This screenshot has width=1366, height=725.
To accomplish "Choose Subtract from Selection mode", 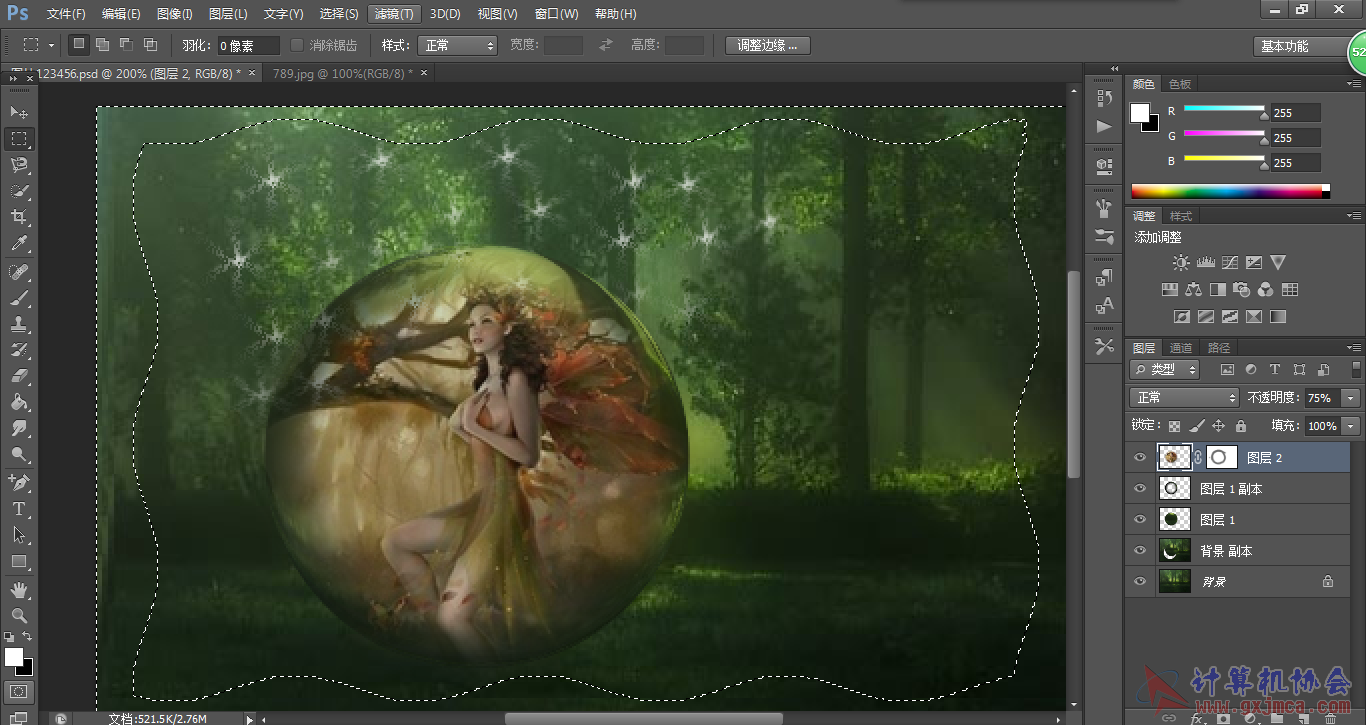I will point(126,45).
